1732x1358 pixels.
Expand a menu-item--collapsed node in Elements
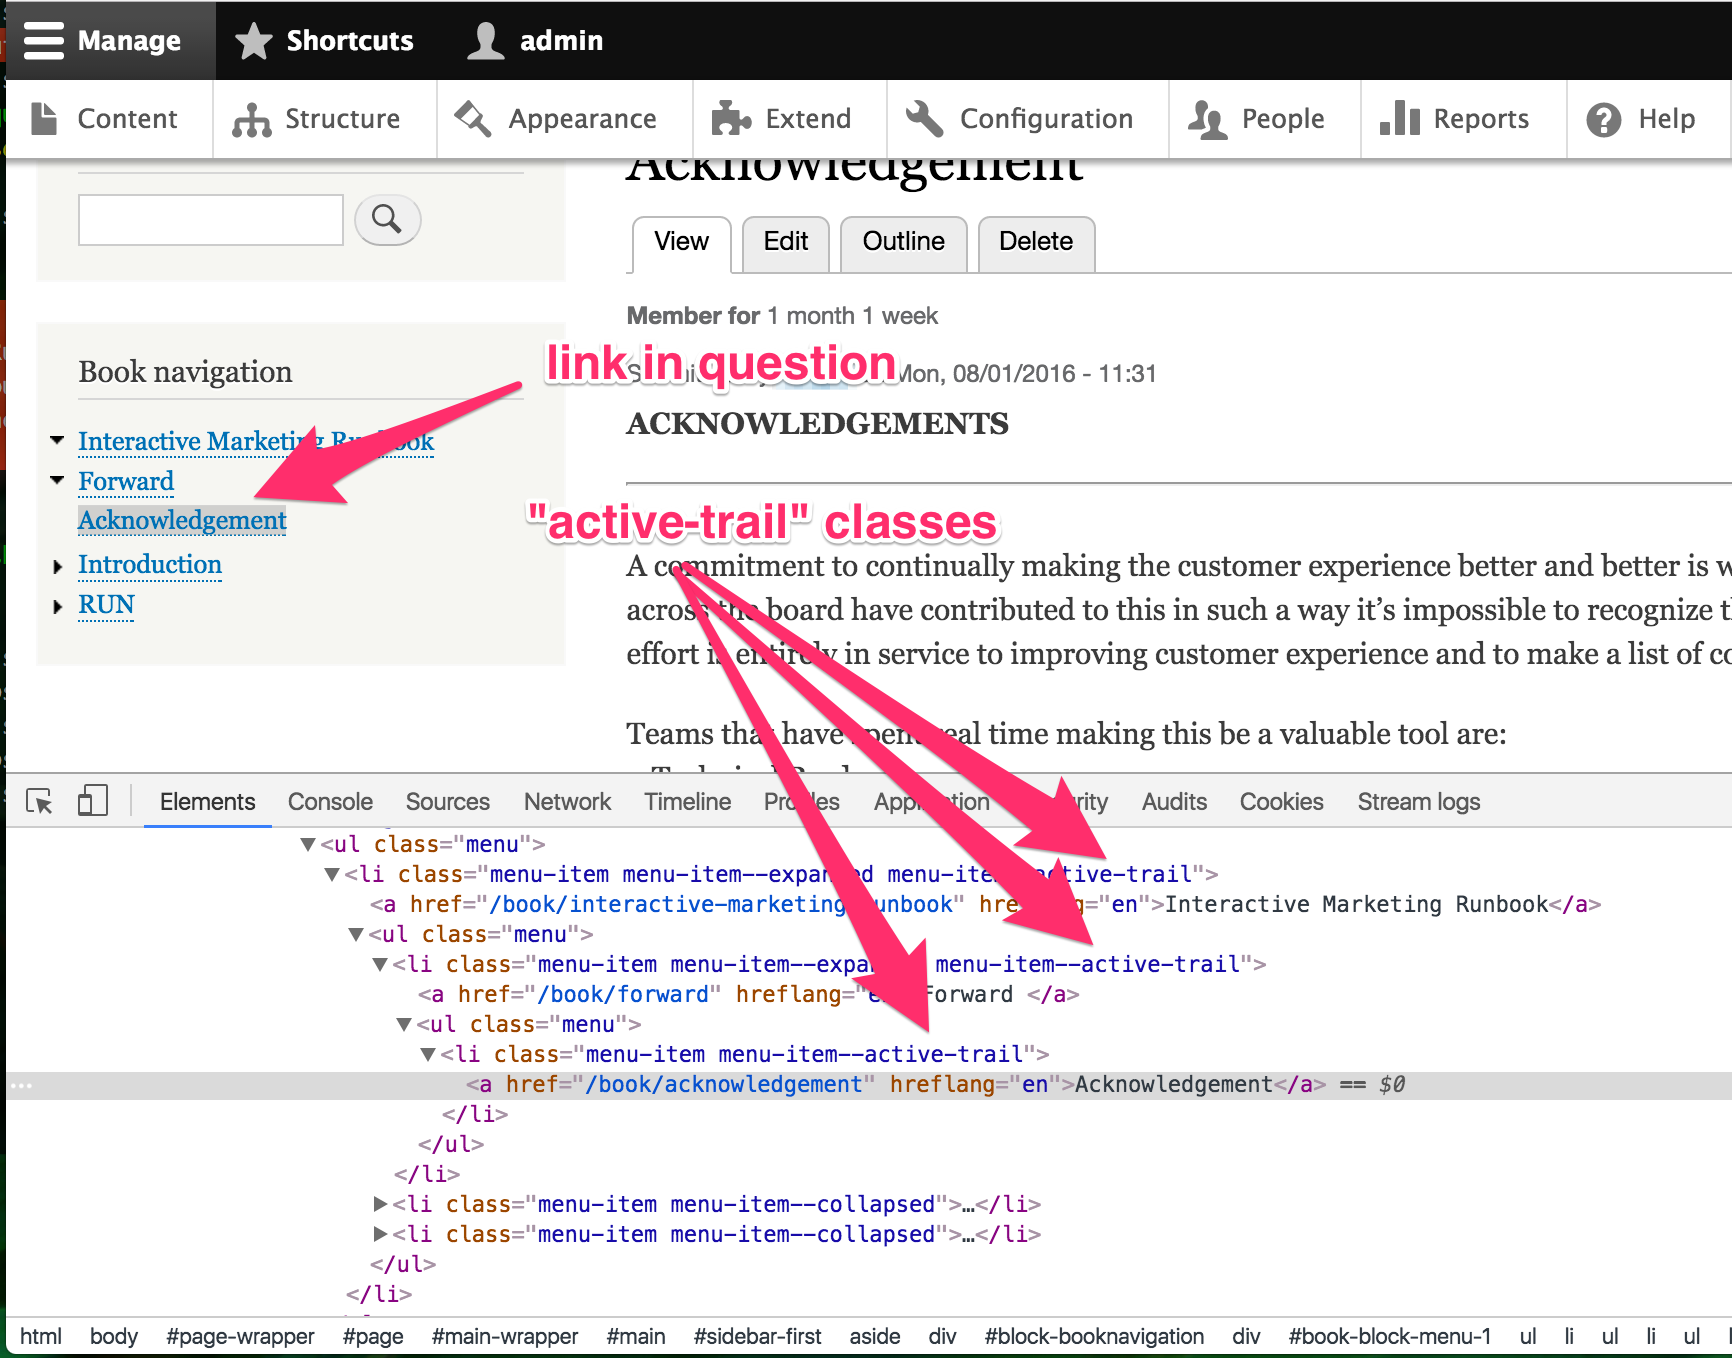pos(381,1204)
